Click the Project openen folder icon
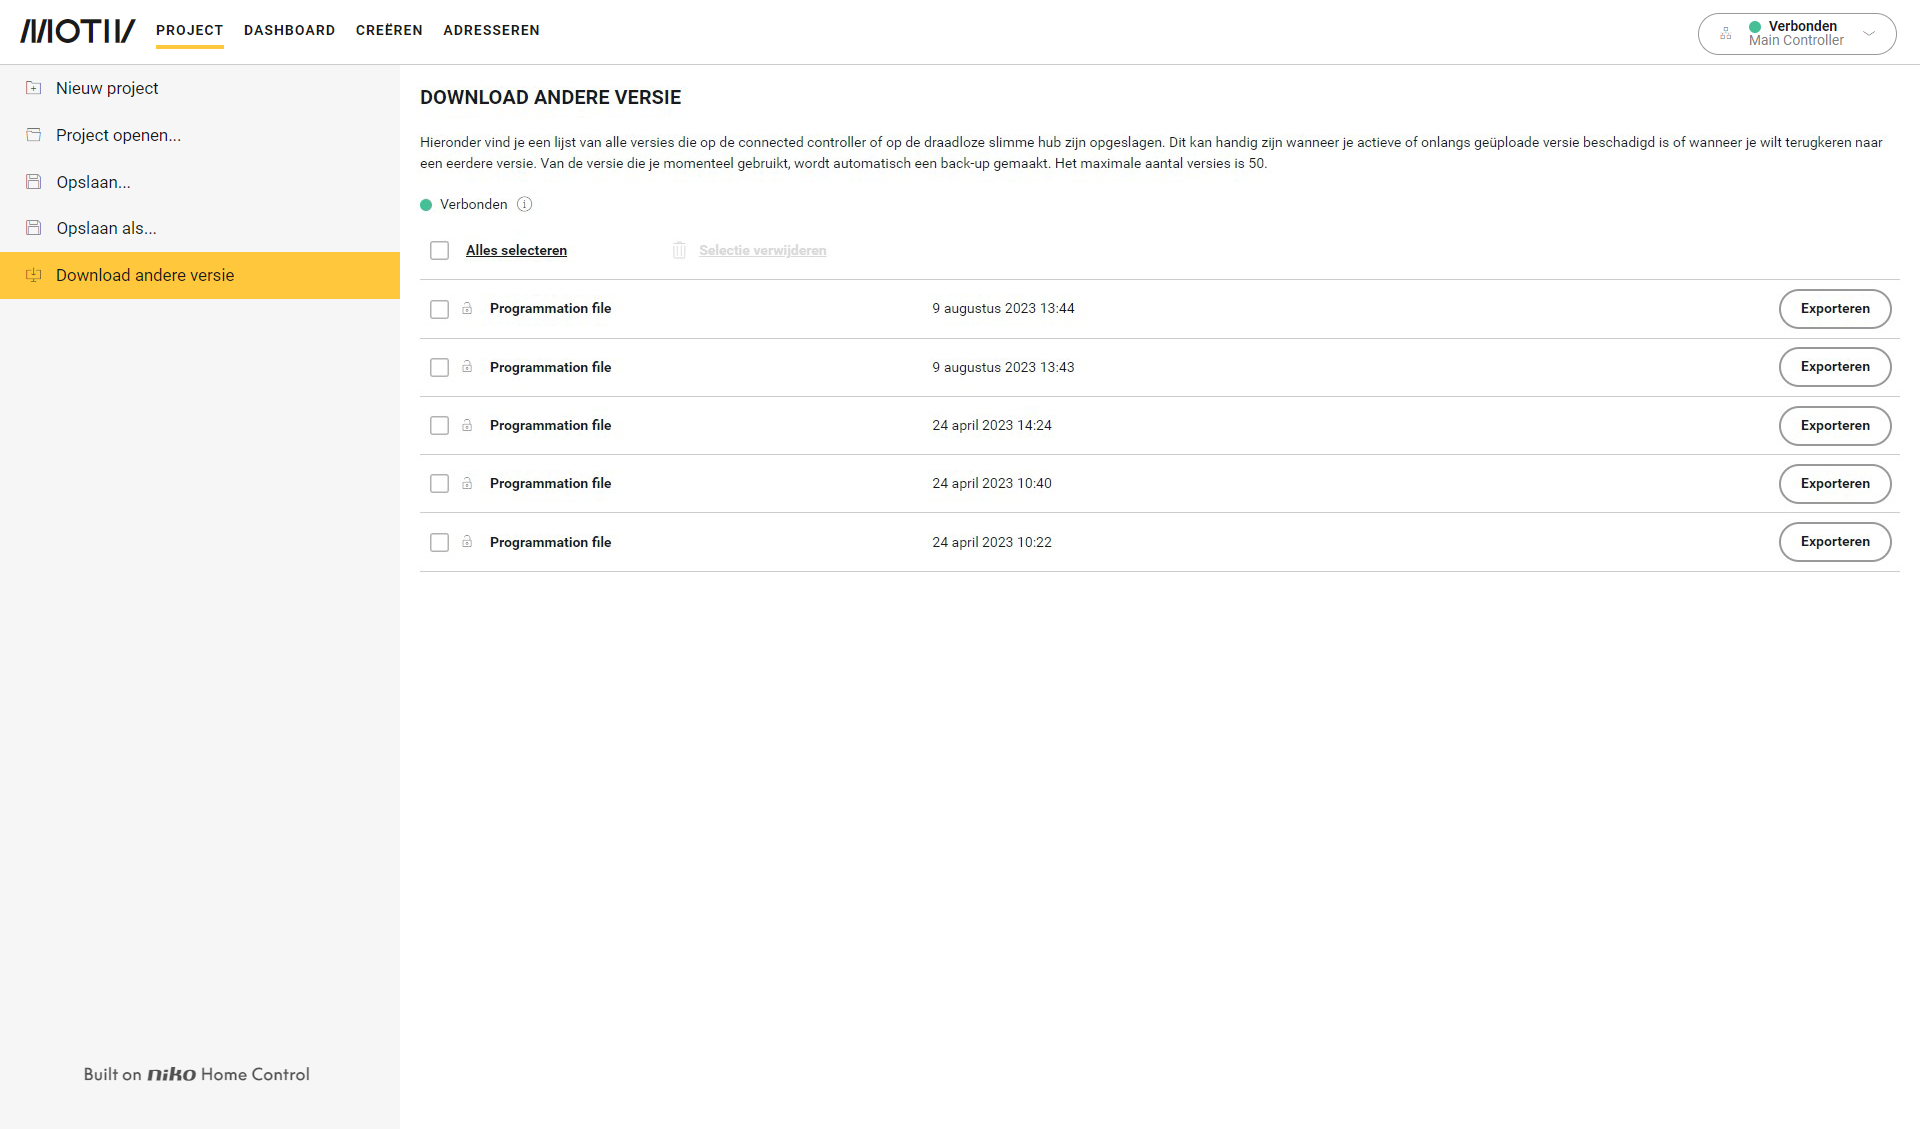 (33, 135)
